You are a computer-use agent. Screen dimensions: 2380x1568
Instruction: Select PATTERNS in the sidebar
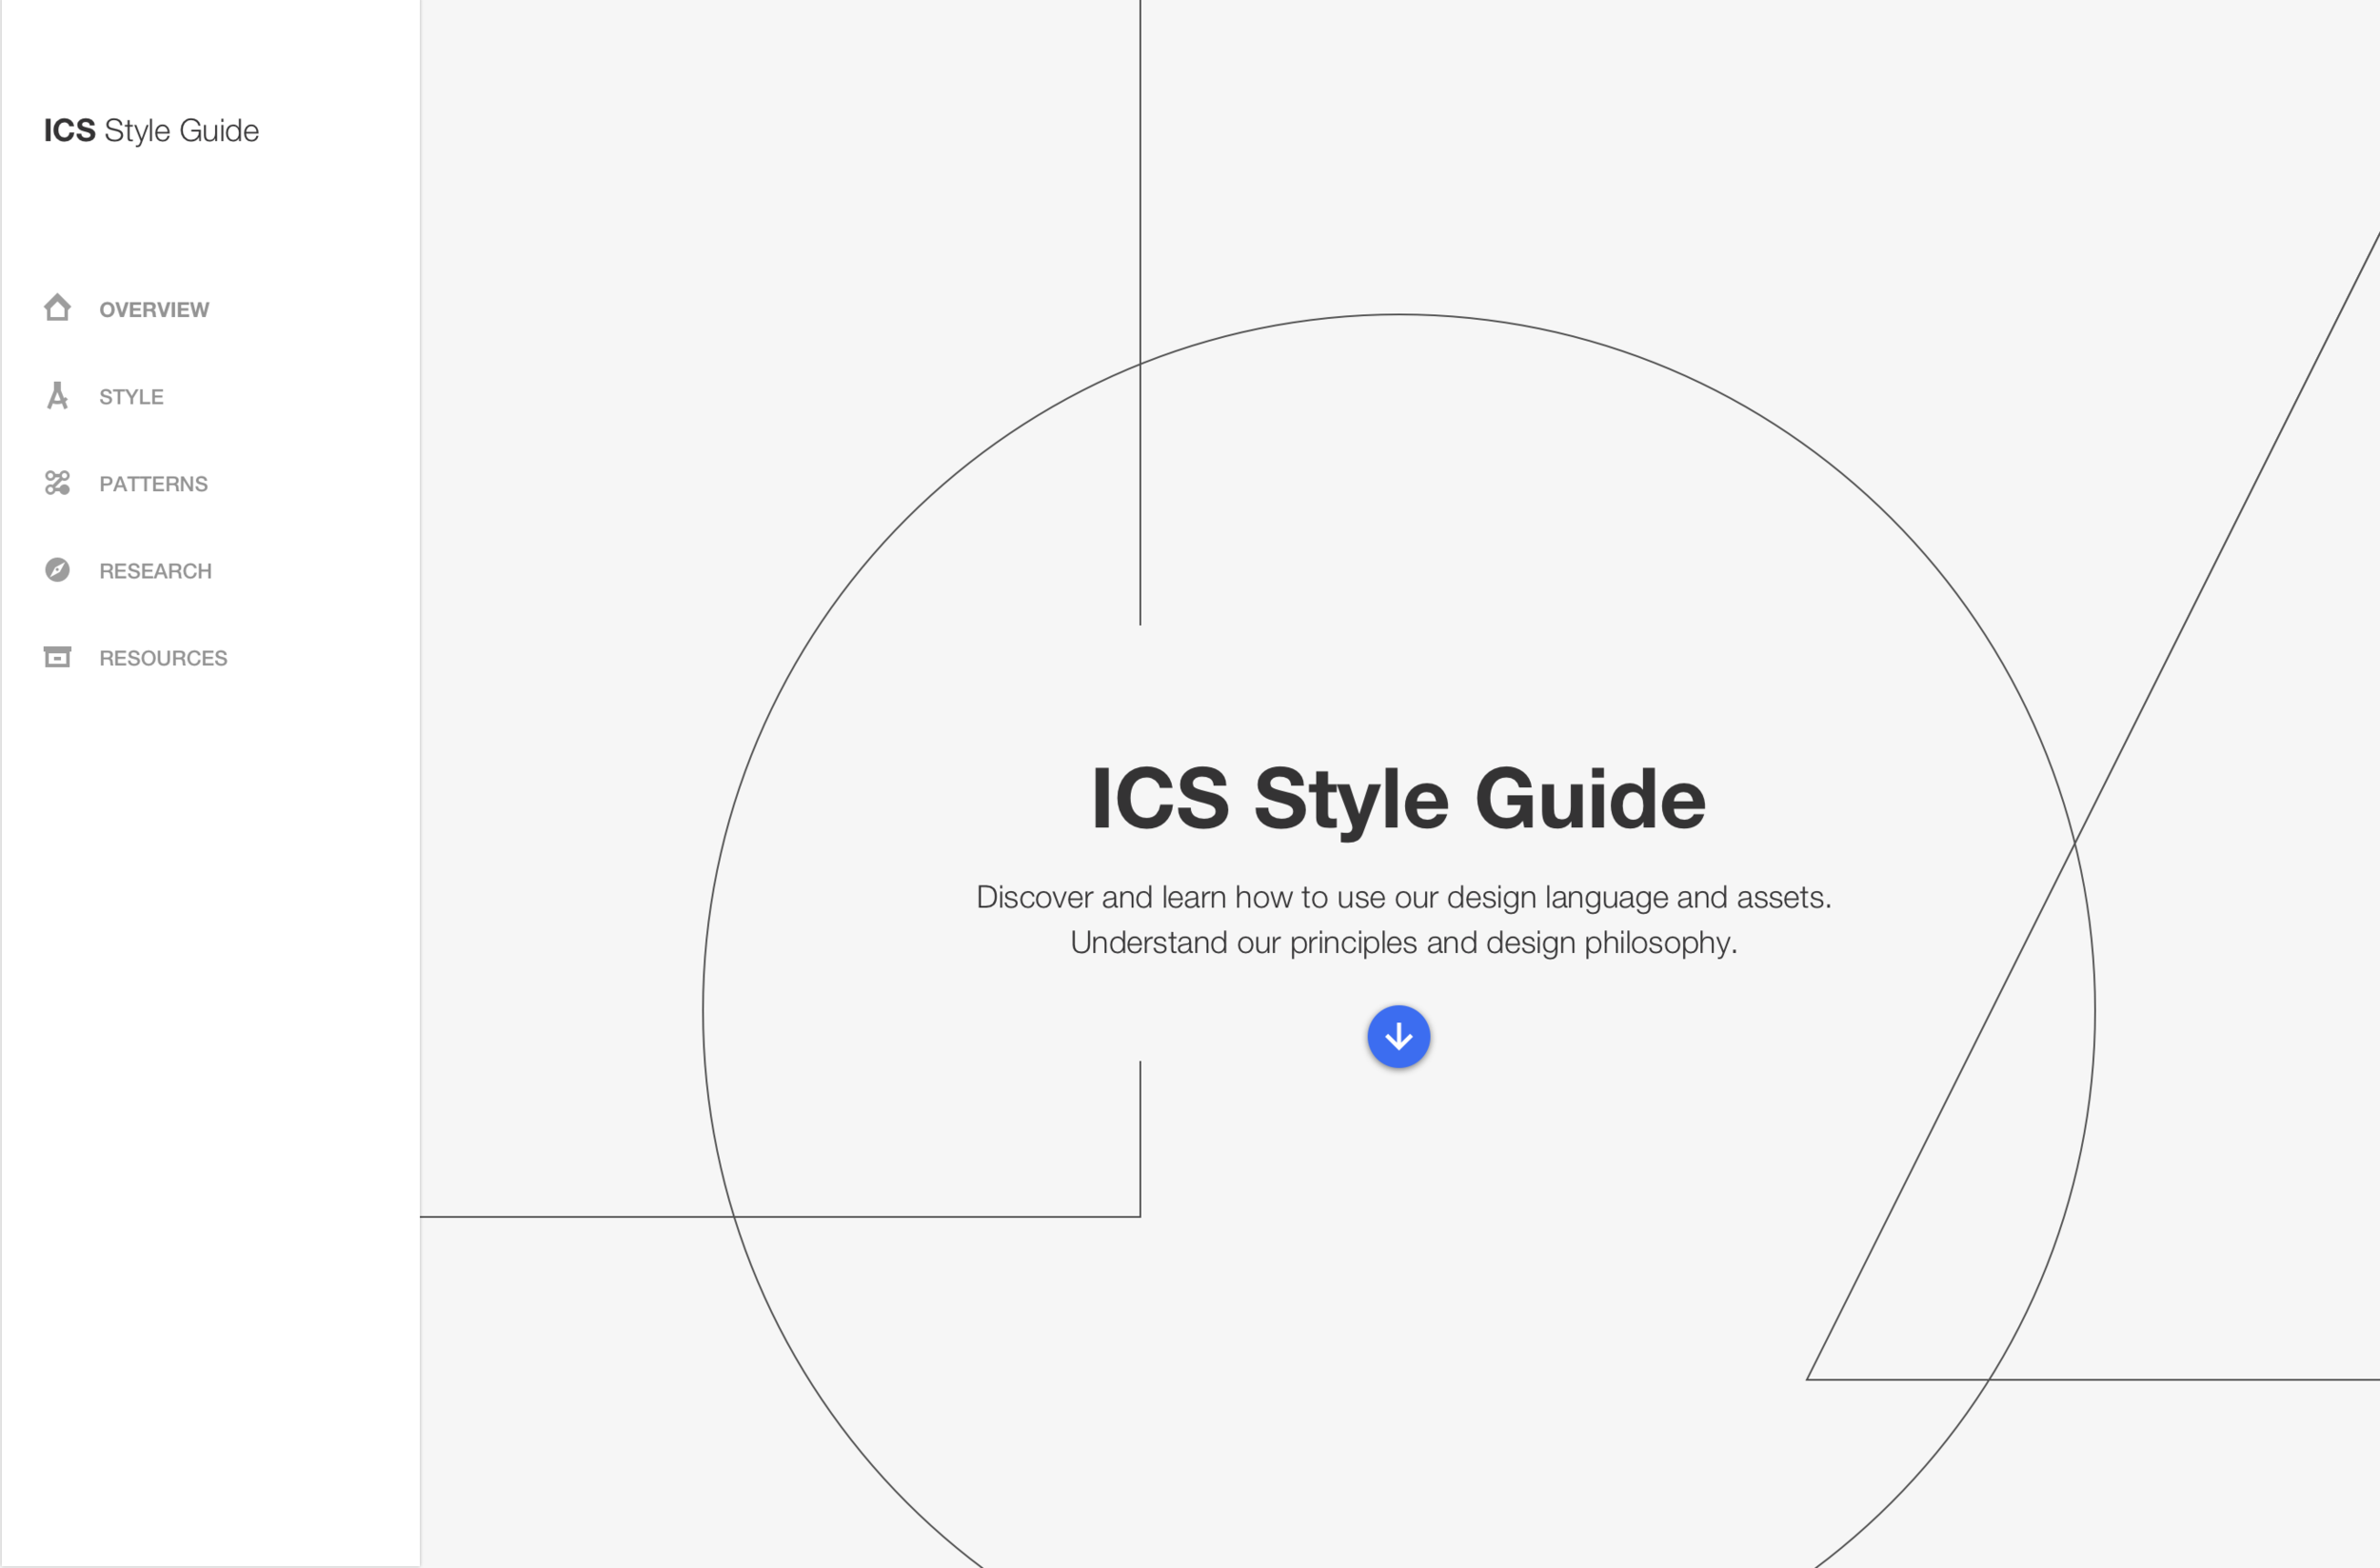[153, 484]
